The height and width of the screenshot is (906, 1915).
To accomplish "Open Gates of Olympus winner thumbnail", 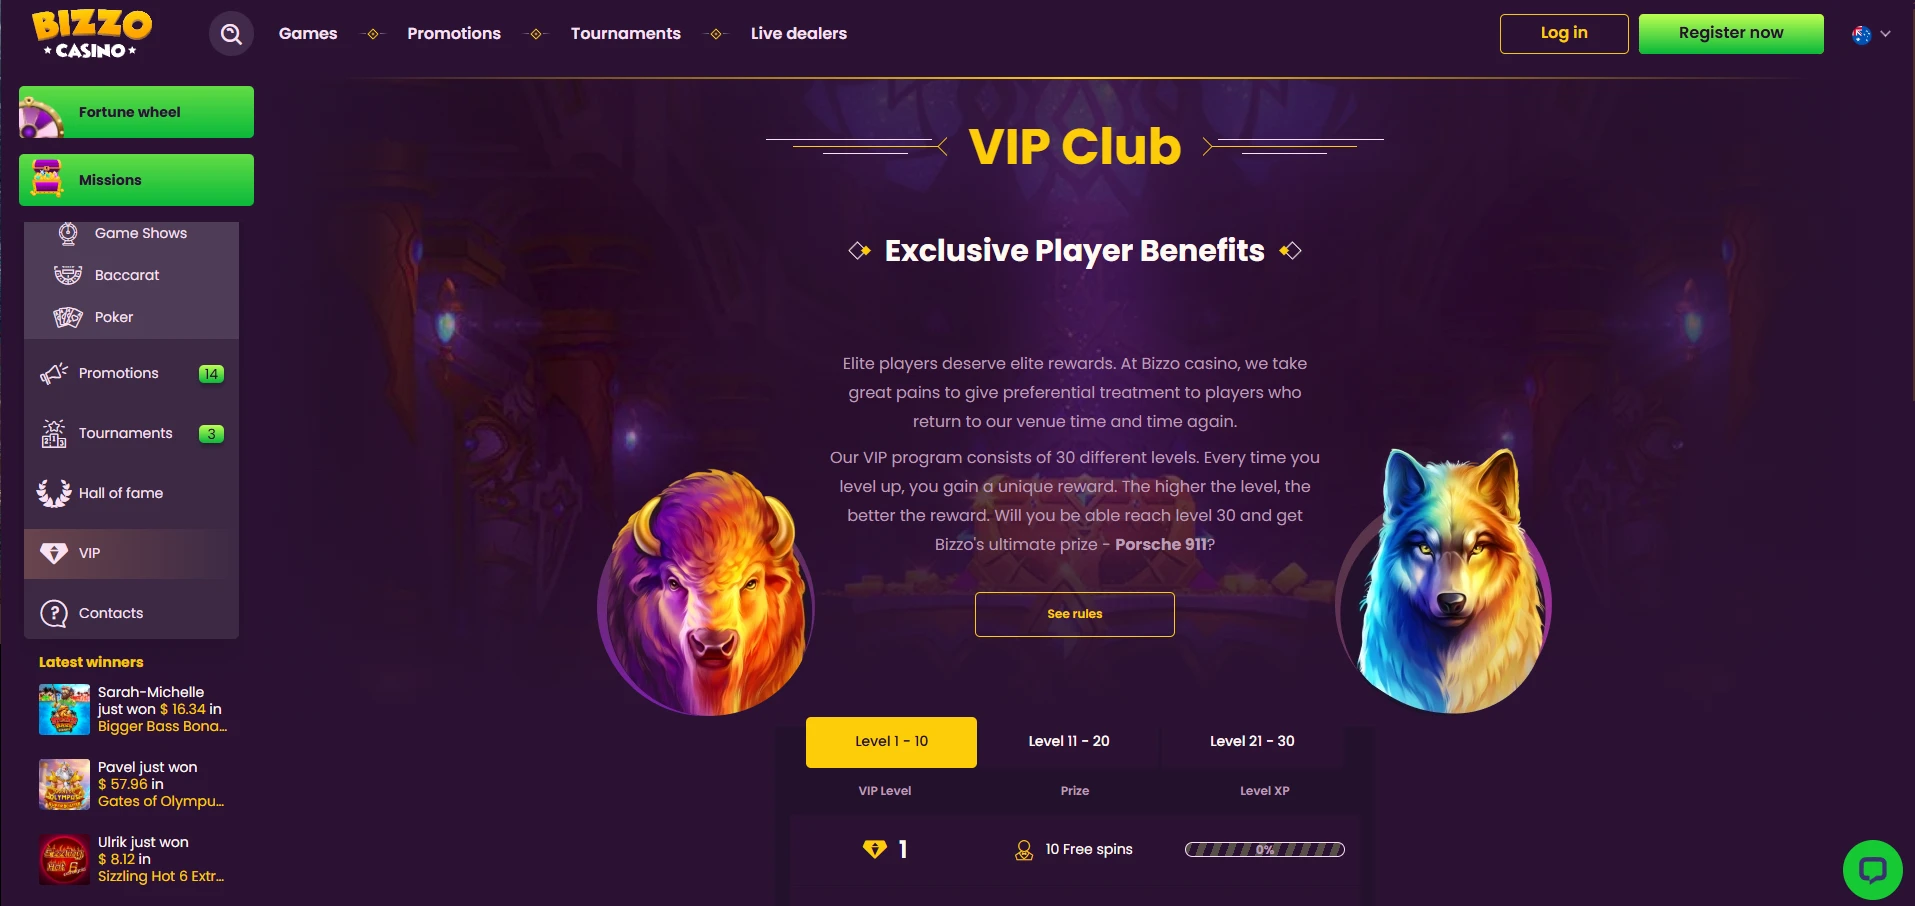I will pyautogui.click(x=64, y=784).
